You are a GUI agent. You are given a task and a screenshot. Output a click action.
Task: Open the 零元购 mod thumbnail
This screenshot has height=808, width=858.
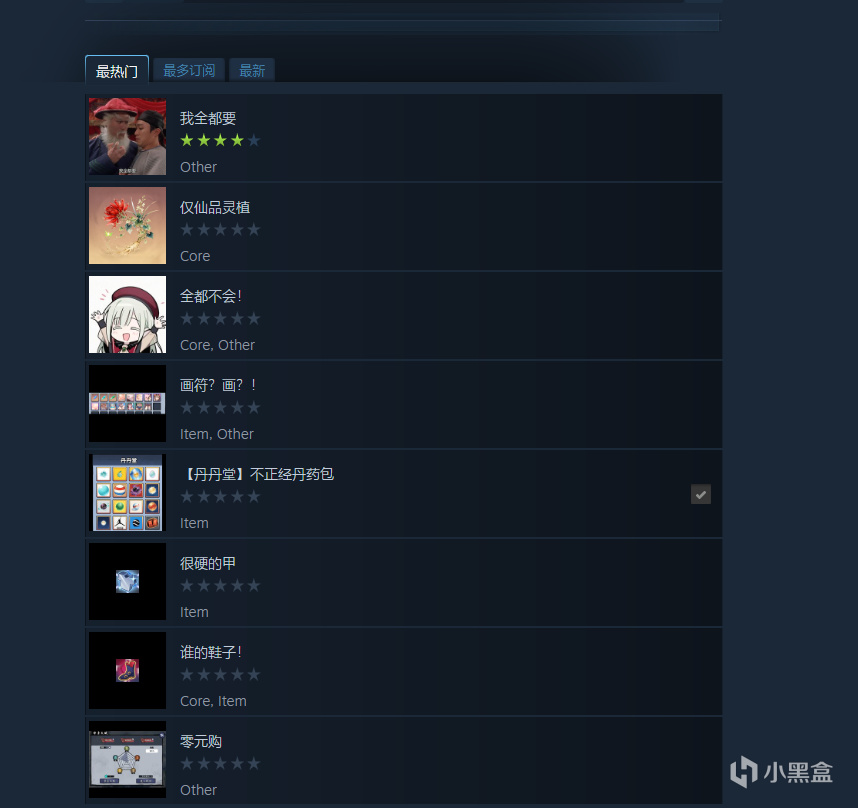point(127,760)
